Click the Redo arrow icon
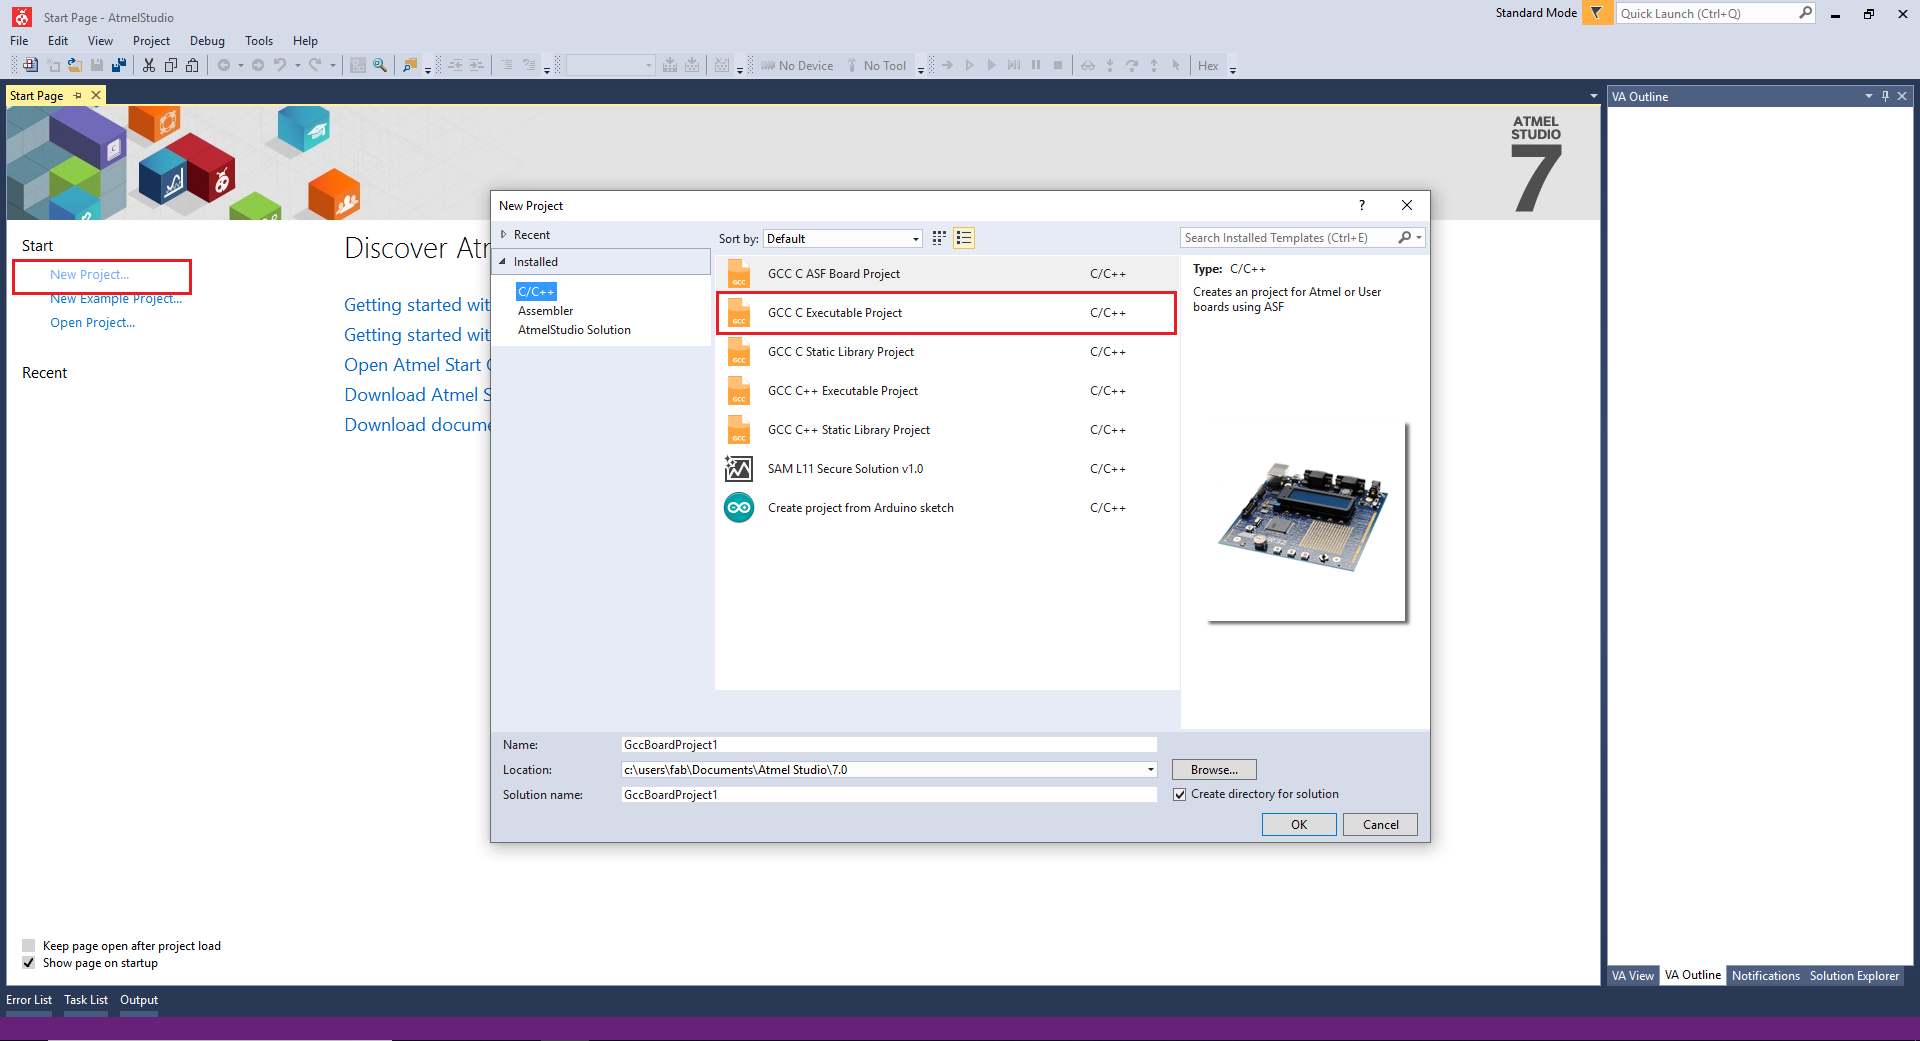The width and height of the screenshot is (1920, 1041). (x=315, y=66)
